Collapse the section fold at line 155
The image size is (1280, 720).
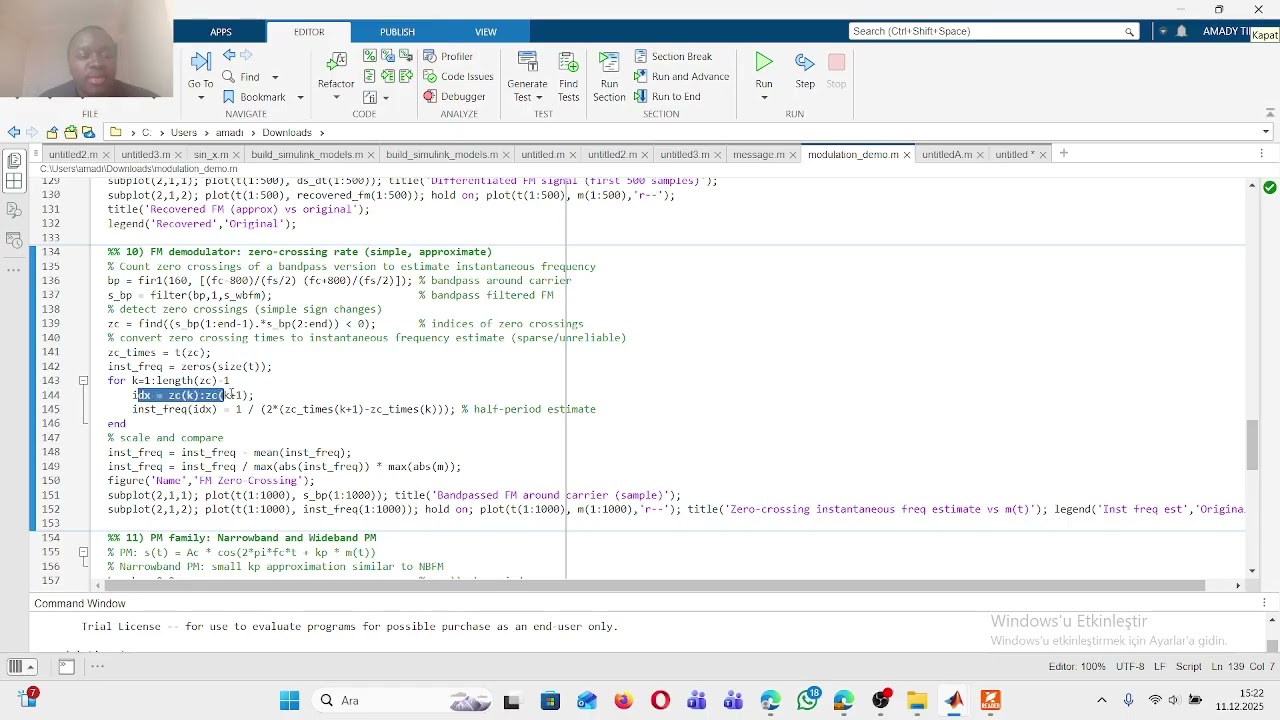click(x=84, y=552)
